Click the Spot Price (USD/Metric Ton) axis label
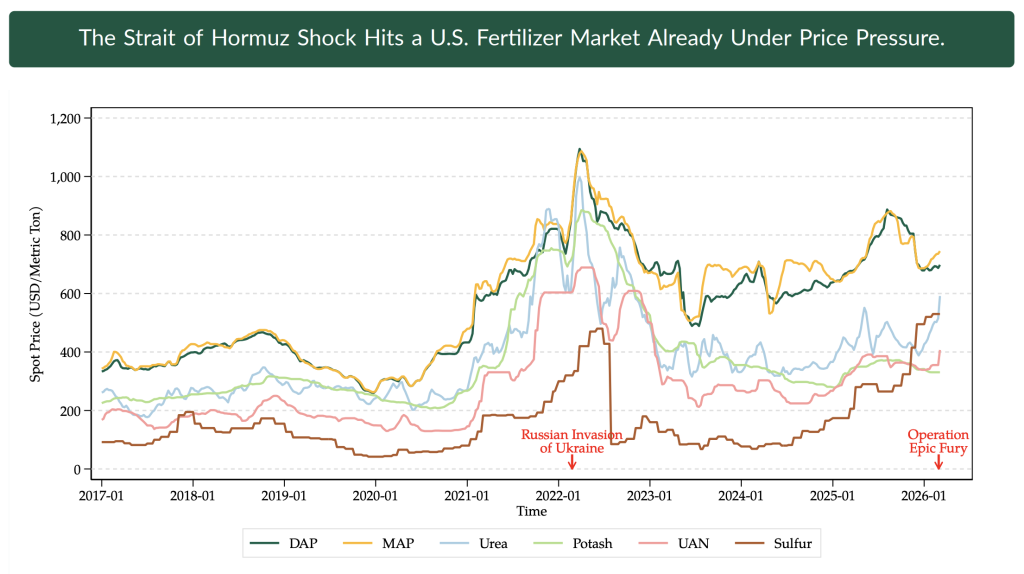Image resolution: width=1024 pixels, height=574 pixels. (x=37, y=294)
